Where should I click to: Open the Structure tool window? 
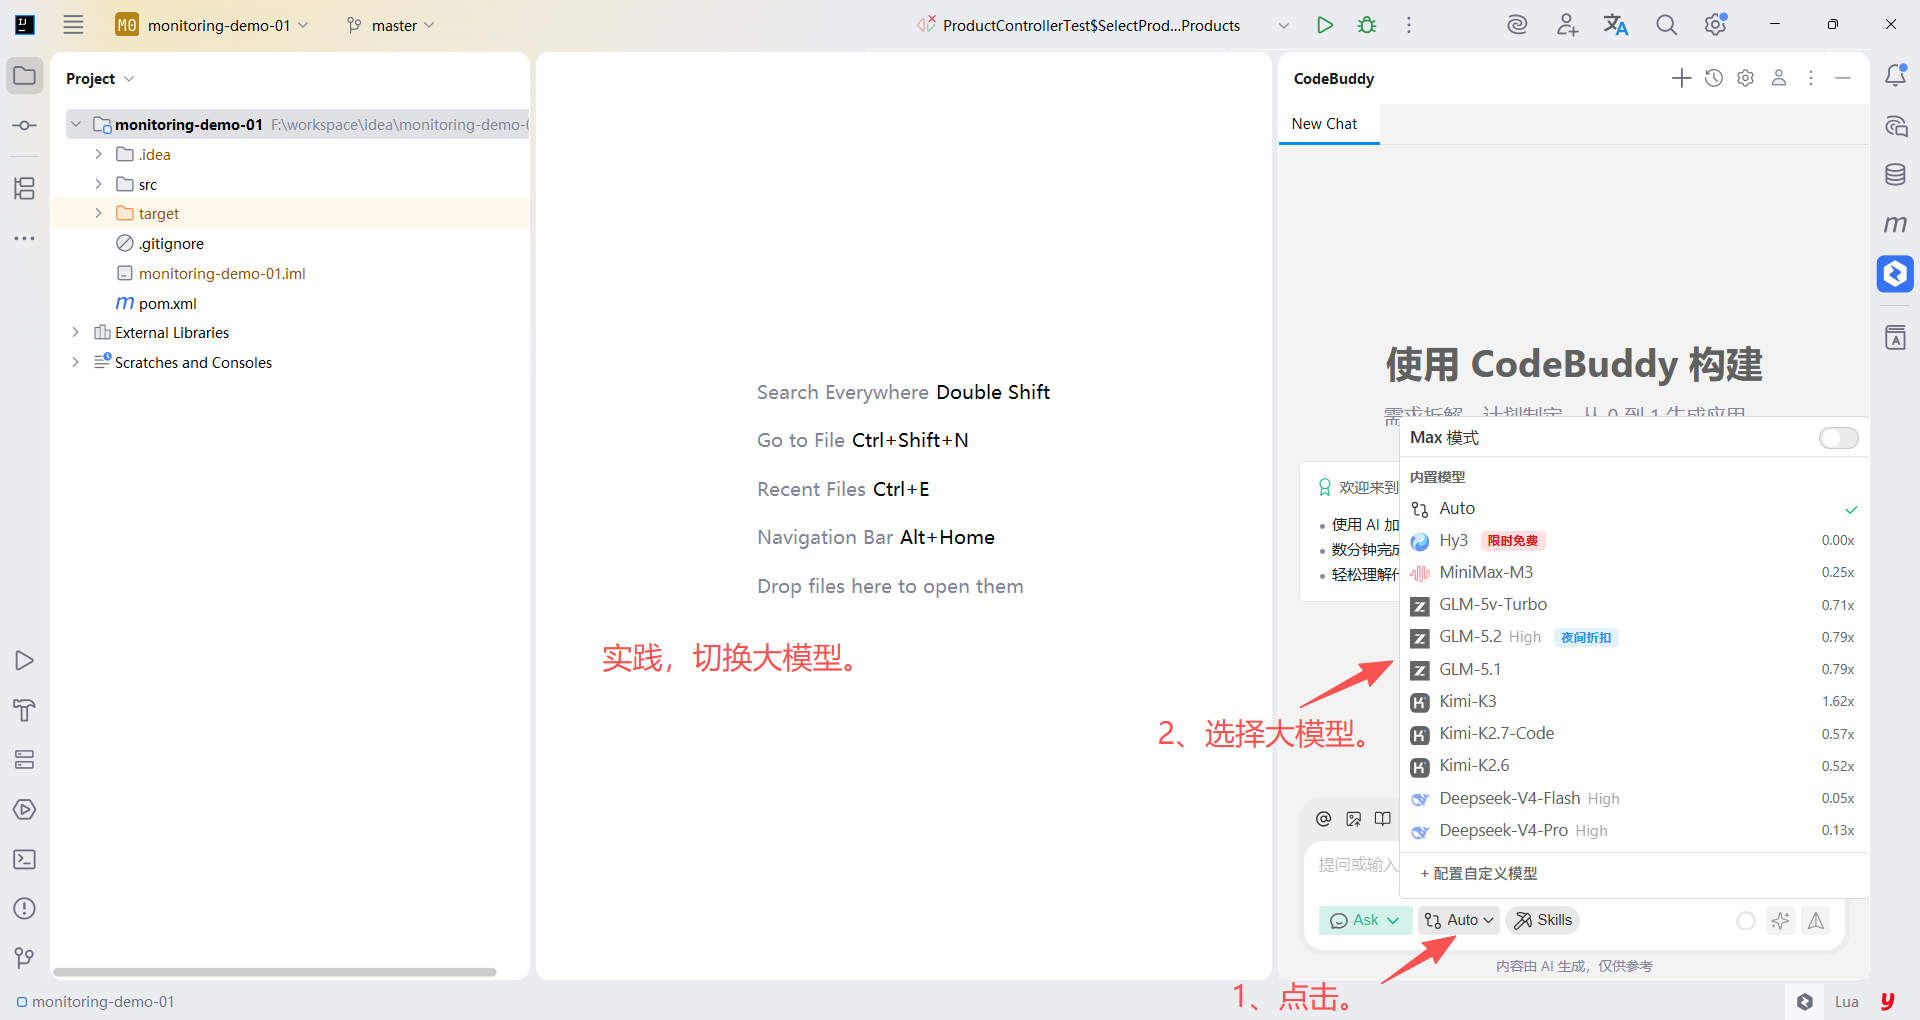pyautogui.click(x=25, y=188)
